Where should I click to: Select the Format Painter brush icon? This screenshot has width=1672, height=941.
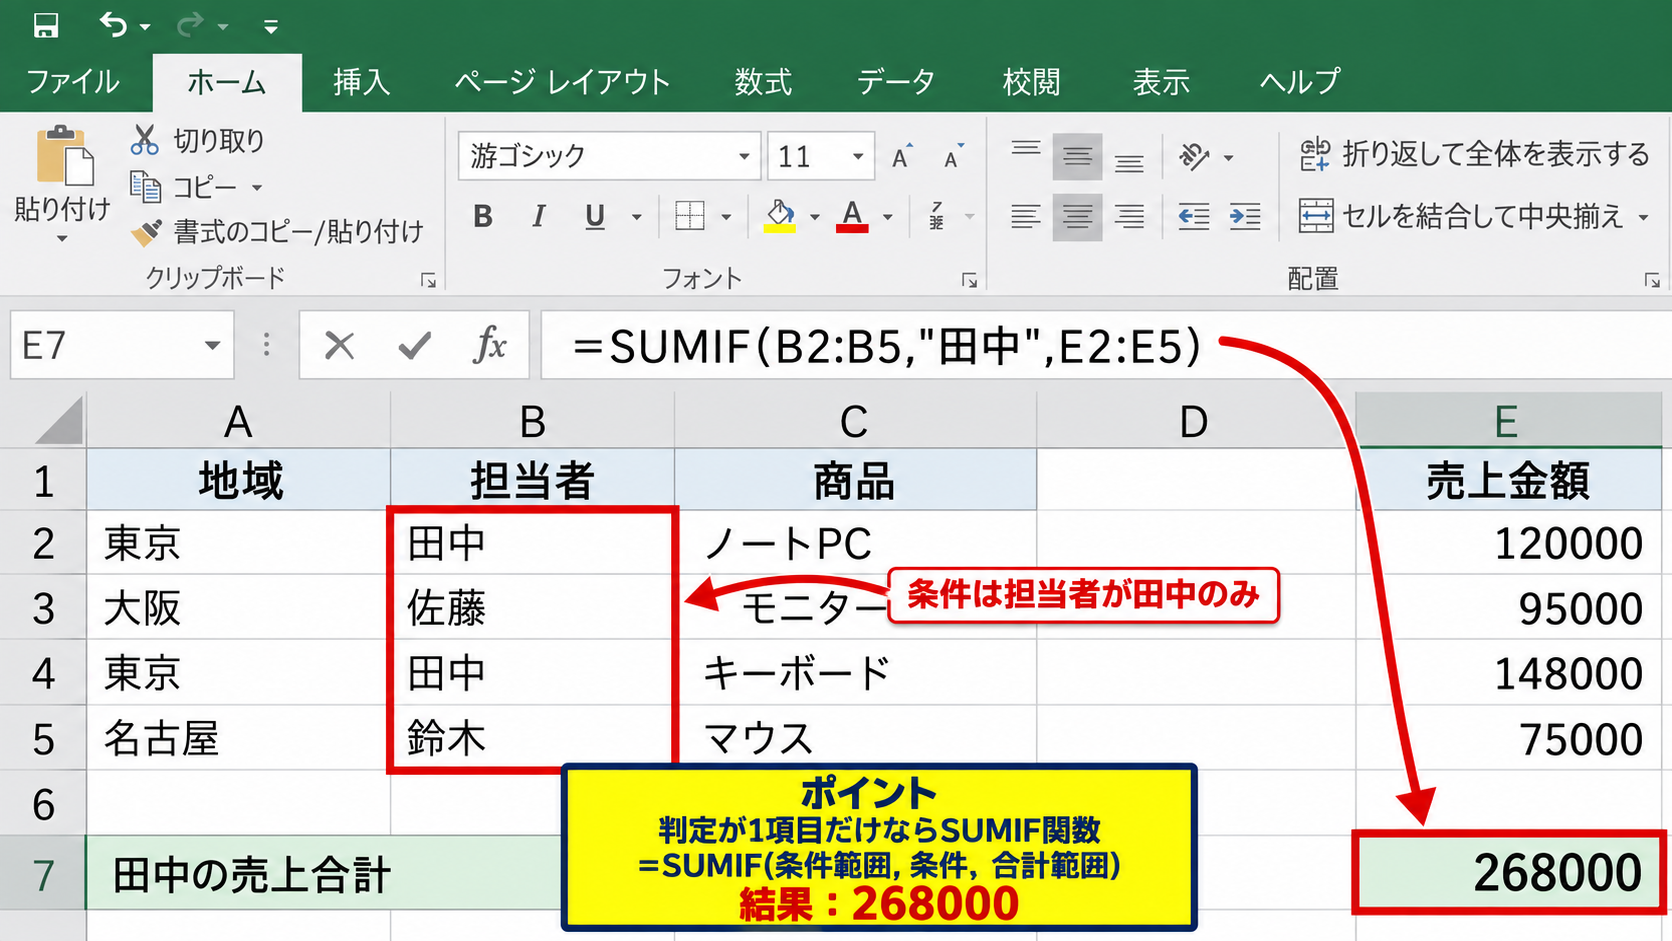146,232
